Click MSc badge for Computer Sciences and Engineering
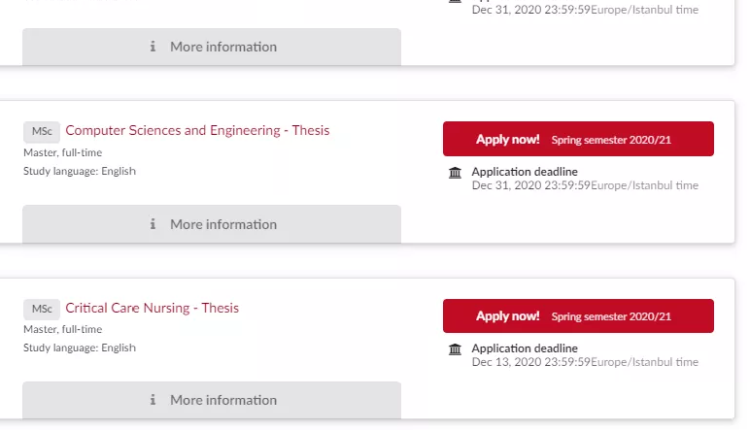Image resolution: width=750 pixels, height=430 pixels. pyautogui.click(x=42, y=131)
